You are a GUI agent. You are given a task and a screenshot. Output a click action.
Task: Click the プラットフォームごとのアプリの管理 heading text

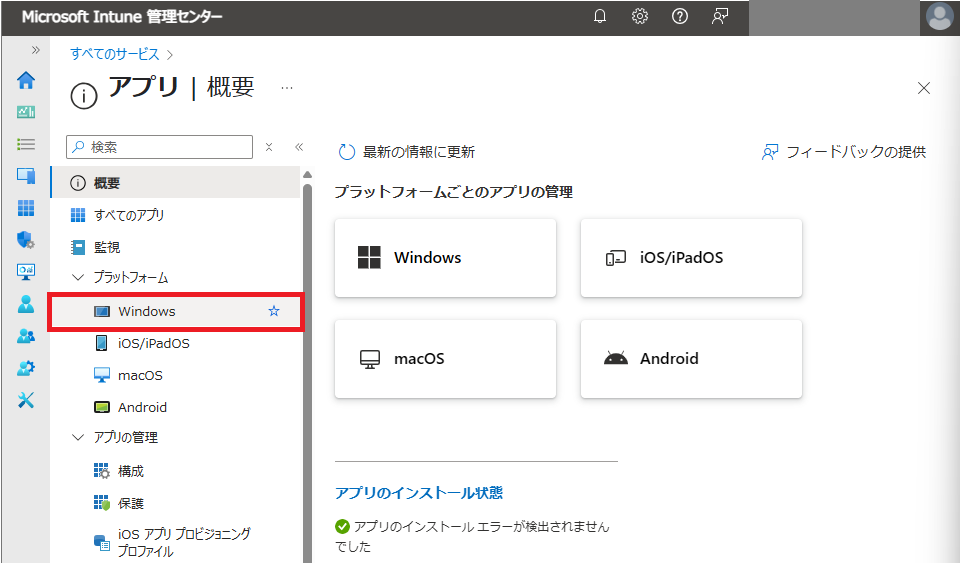click(454, 192)
